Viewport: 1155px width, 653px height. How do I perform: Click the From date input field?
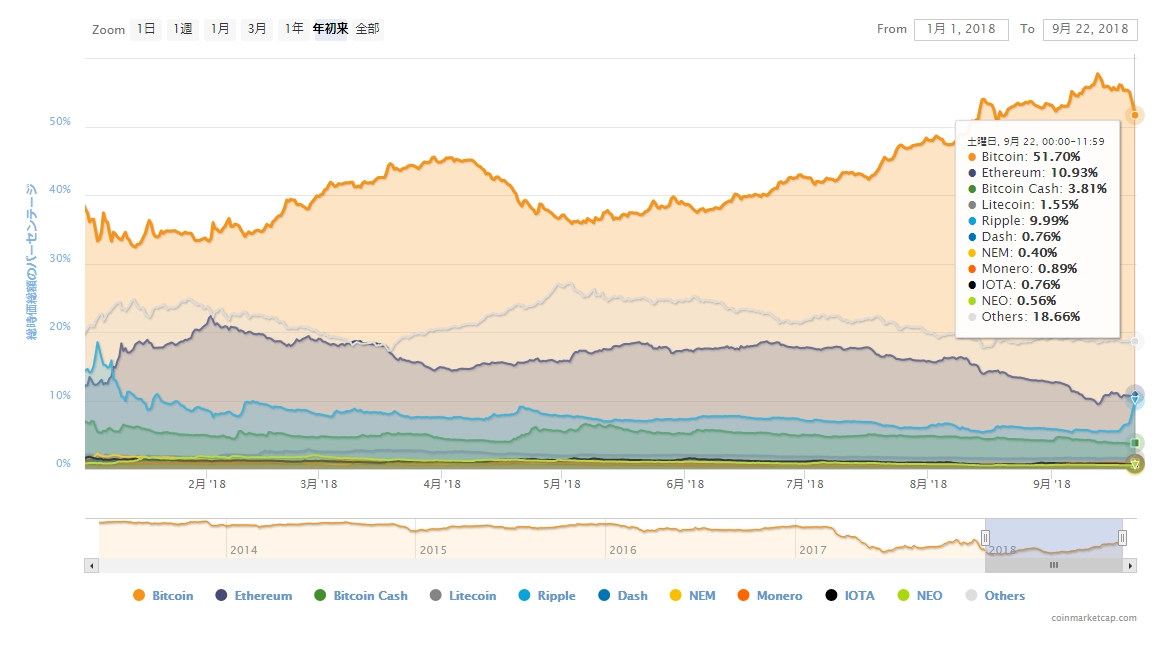click(960, 29)
